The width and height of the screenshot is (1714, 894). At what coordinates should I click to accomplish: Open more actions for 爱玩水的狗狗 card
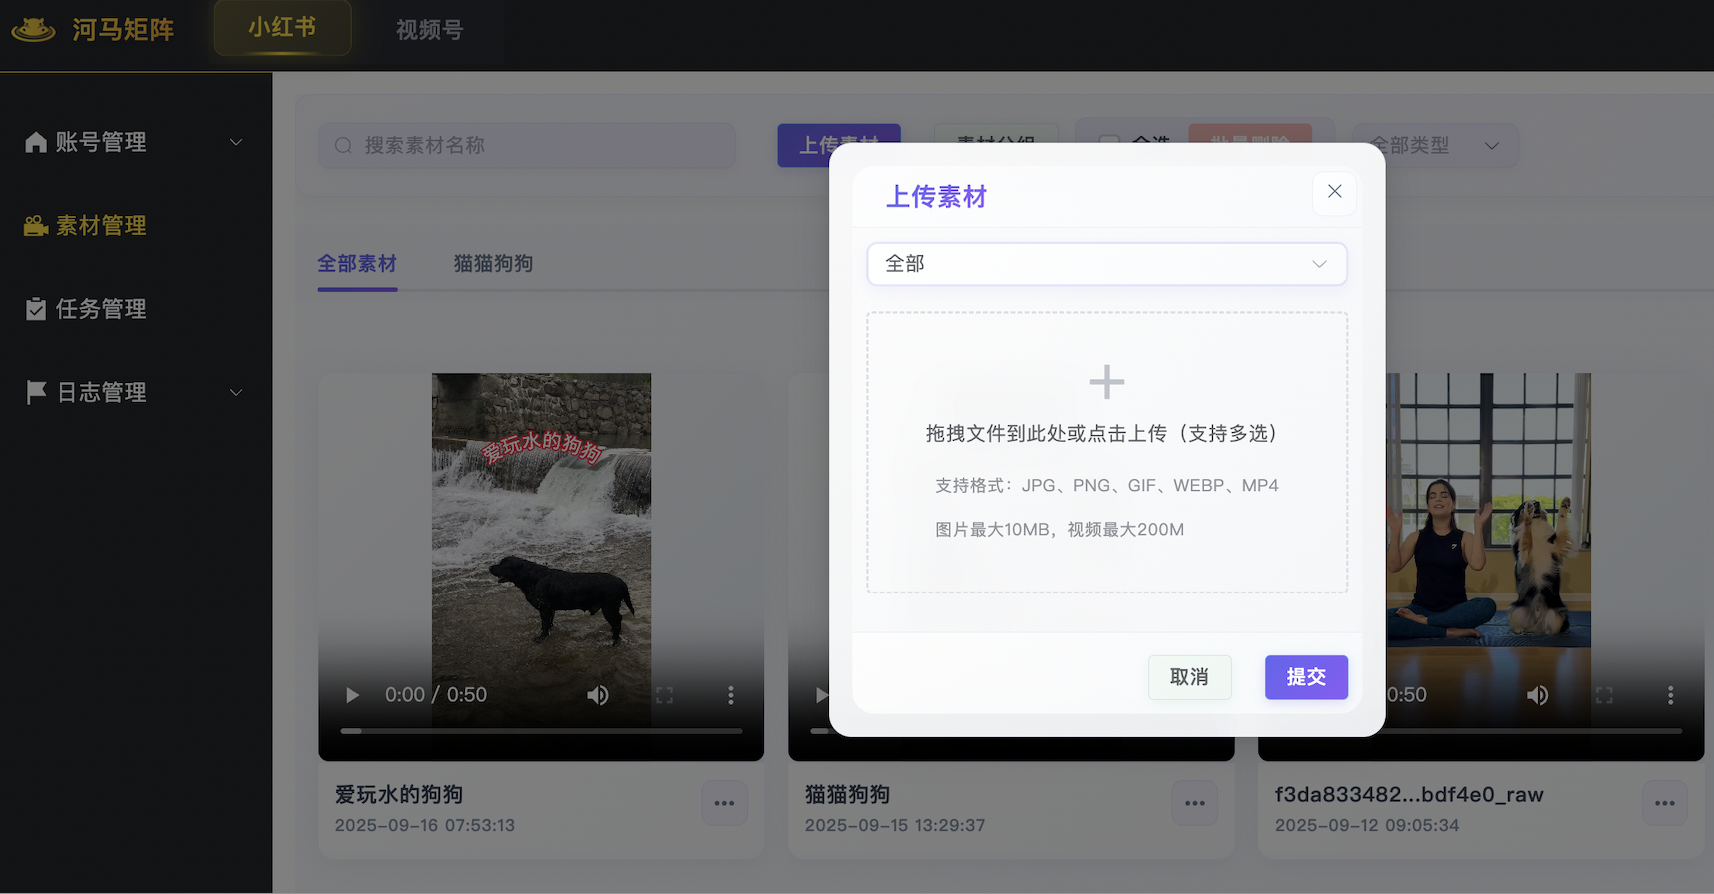[724, 803]
